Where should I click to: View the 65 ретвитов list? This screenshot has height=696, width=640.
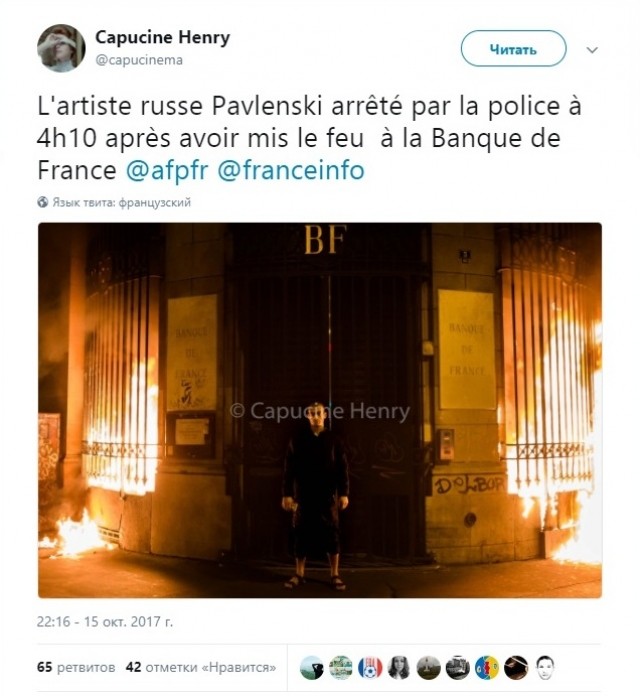coord(76,667)
